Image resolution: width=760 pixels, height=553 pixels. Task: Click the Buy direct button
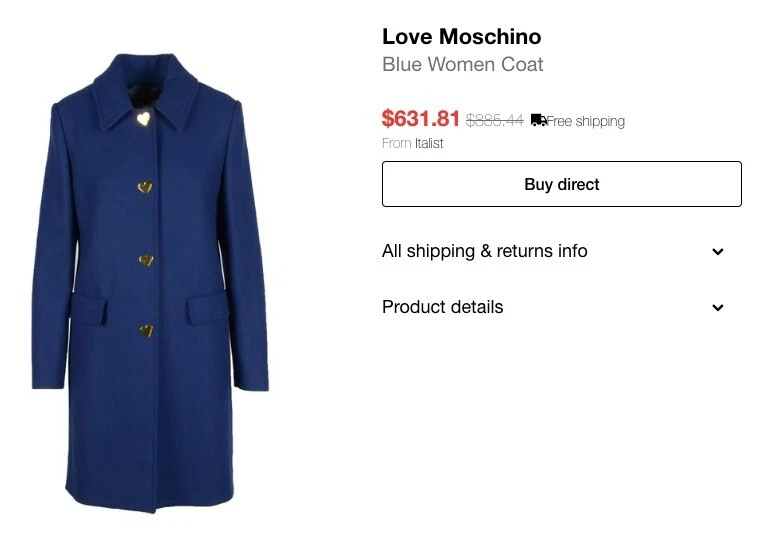(561, 184)
